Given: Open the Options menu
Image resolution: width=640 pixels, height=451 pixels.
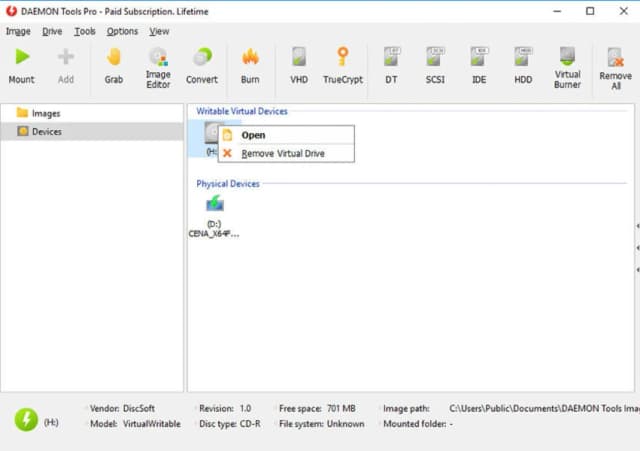Looking at the screenshot, I should tap(122, 31).
